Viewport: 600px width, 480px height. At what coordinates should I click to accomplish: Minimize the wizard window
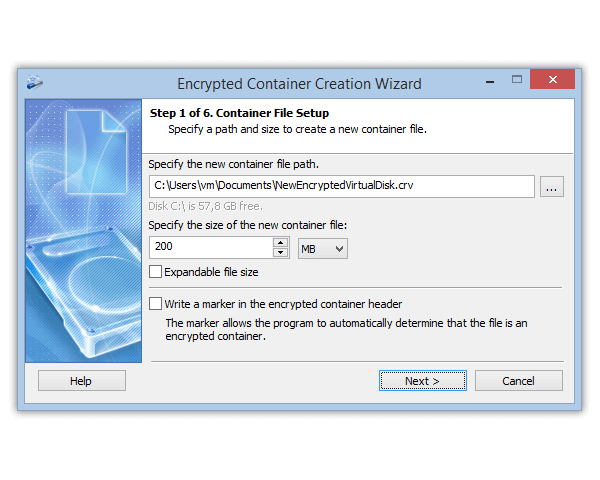[490, 81]
